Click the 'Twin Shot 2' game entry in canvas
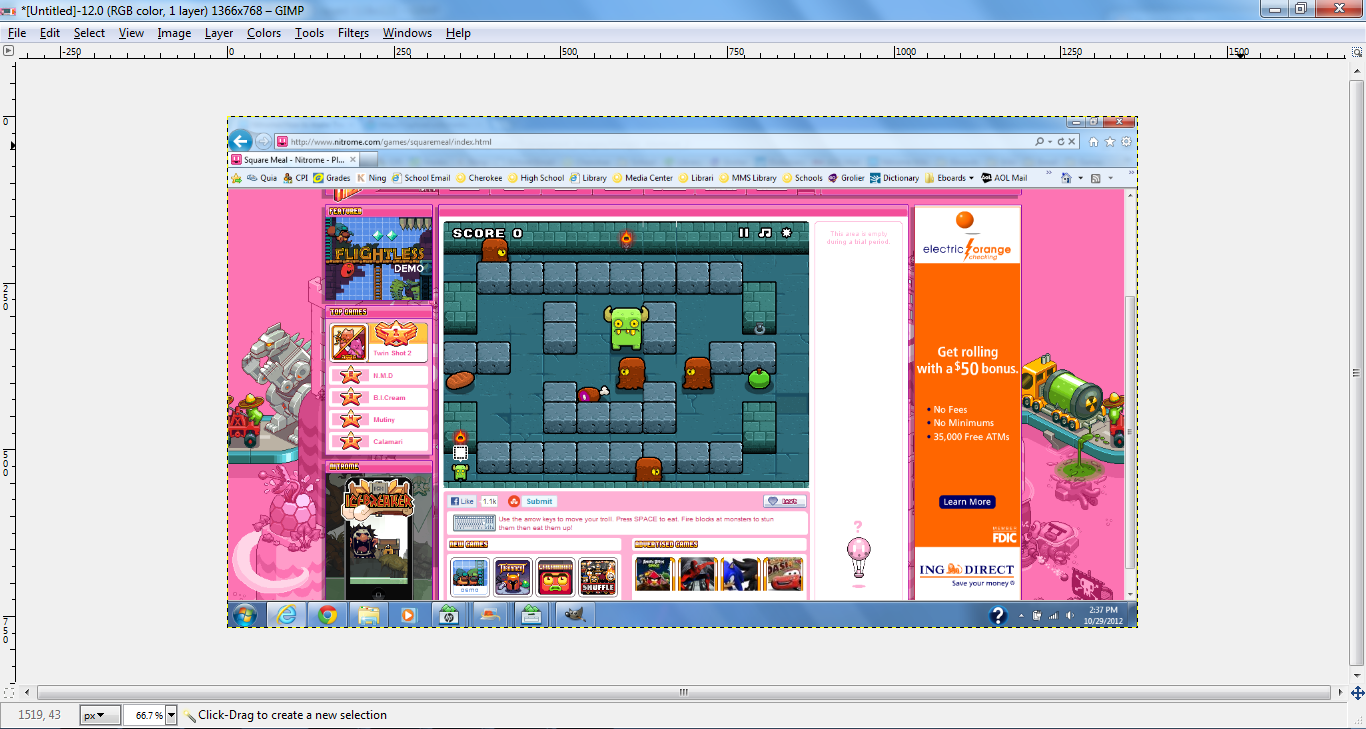Image resolution: width=1366 pixels, height=729 pixels. pos(380,341)
